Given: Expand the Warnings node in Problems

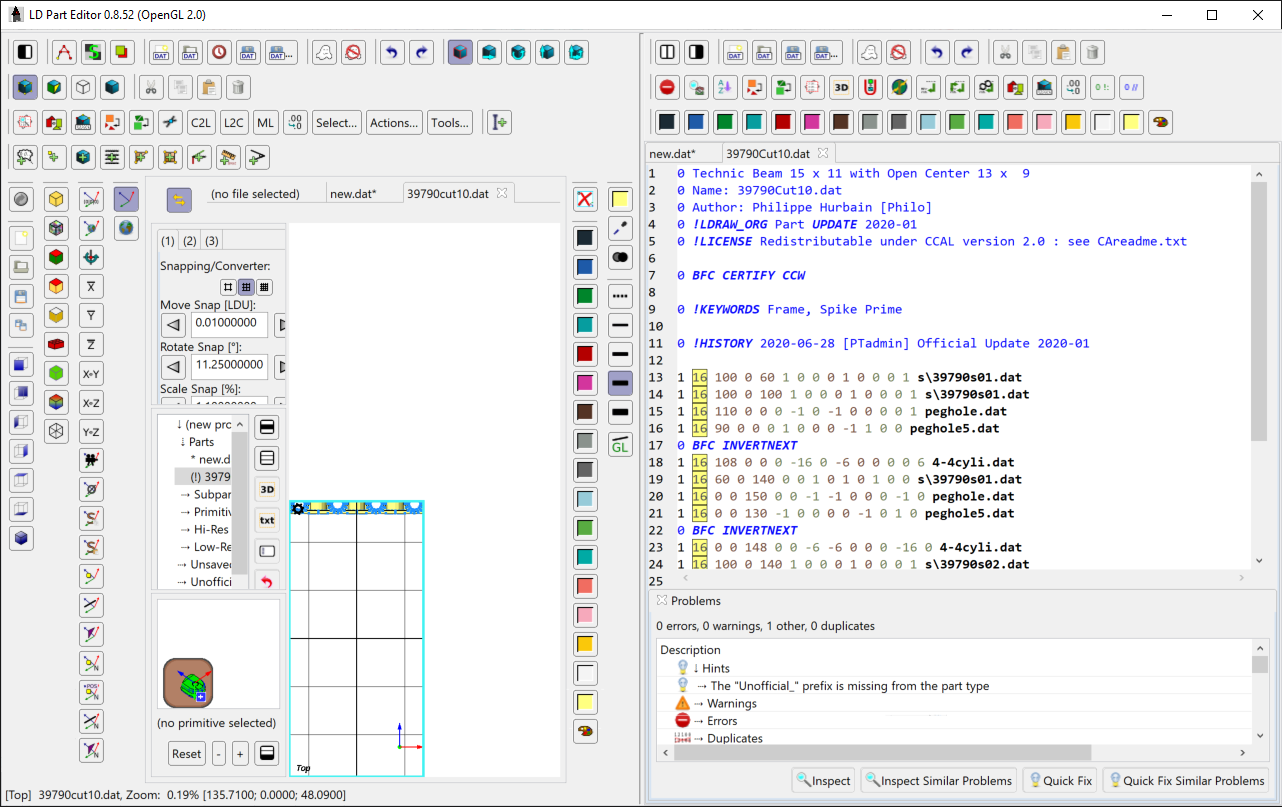Looking at the screenshot, I should (x=696, y=704).
